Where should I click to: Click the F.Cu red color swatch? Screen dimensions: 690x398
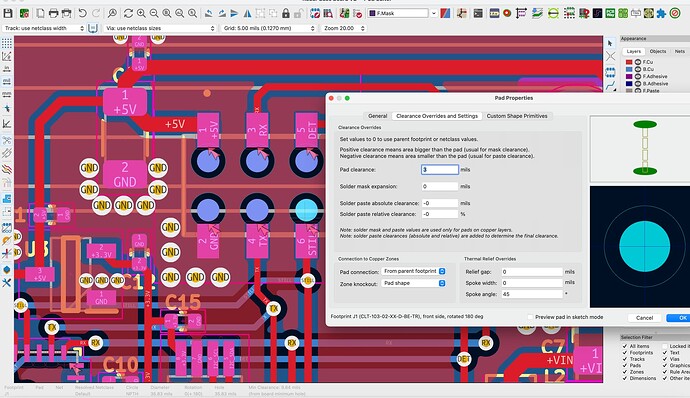pos(629,62)
